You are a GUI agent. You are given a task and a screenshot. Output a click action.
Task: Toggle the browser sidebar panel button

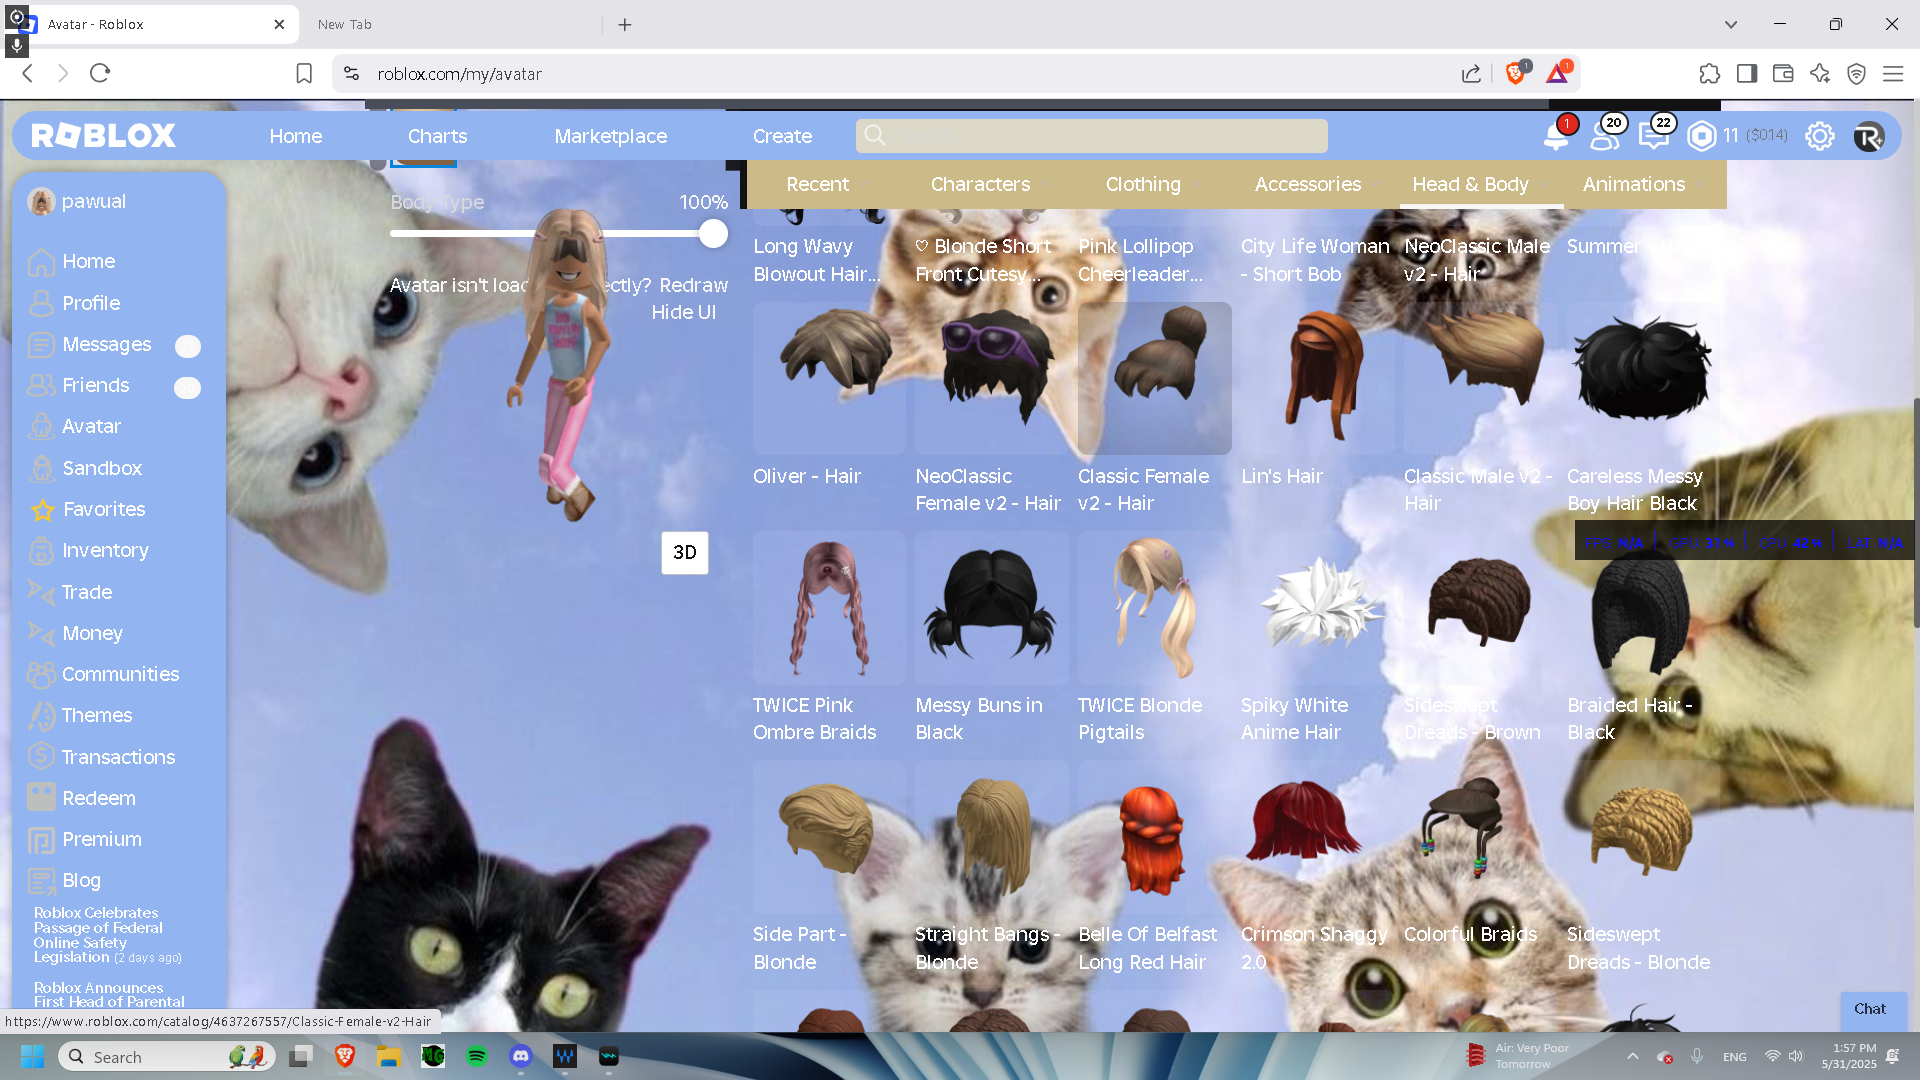click(1746, 73)
